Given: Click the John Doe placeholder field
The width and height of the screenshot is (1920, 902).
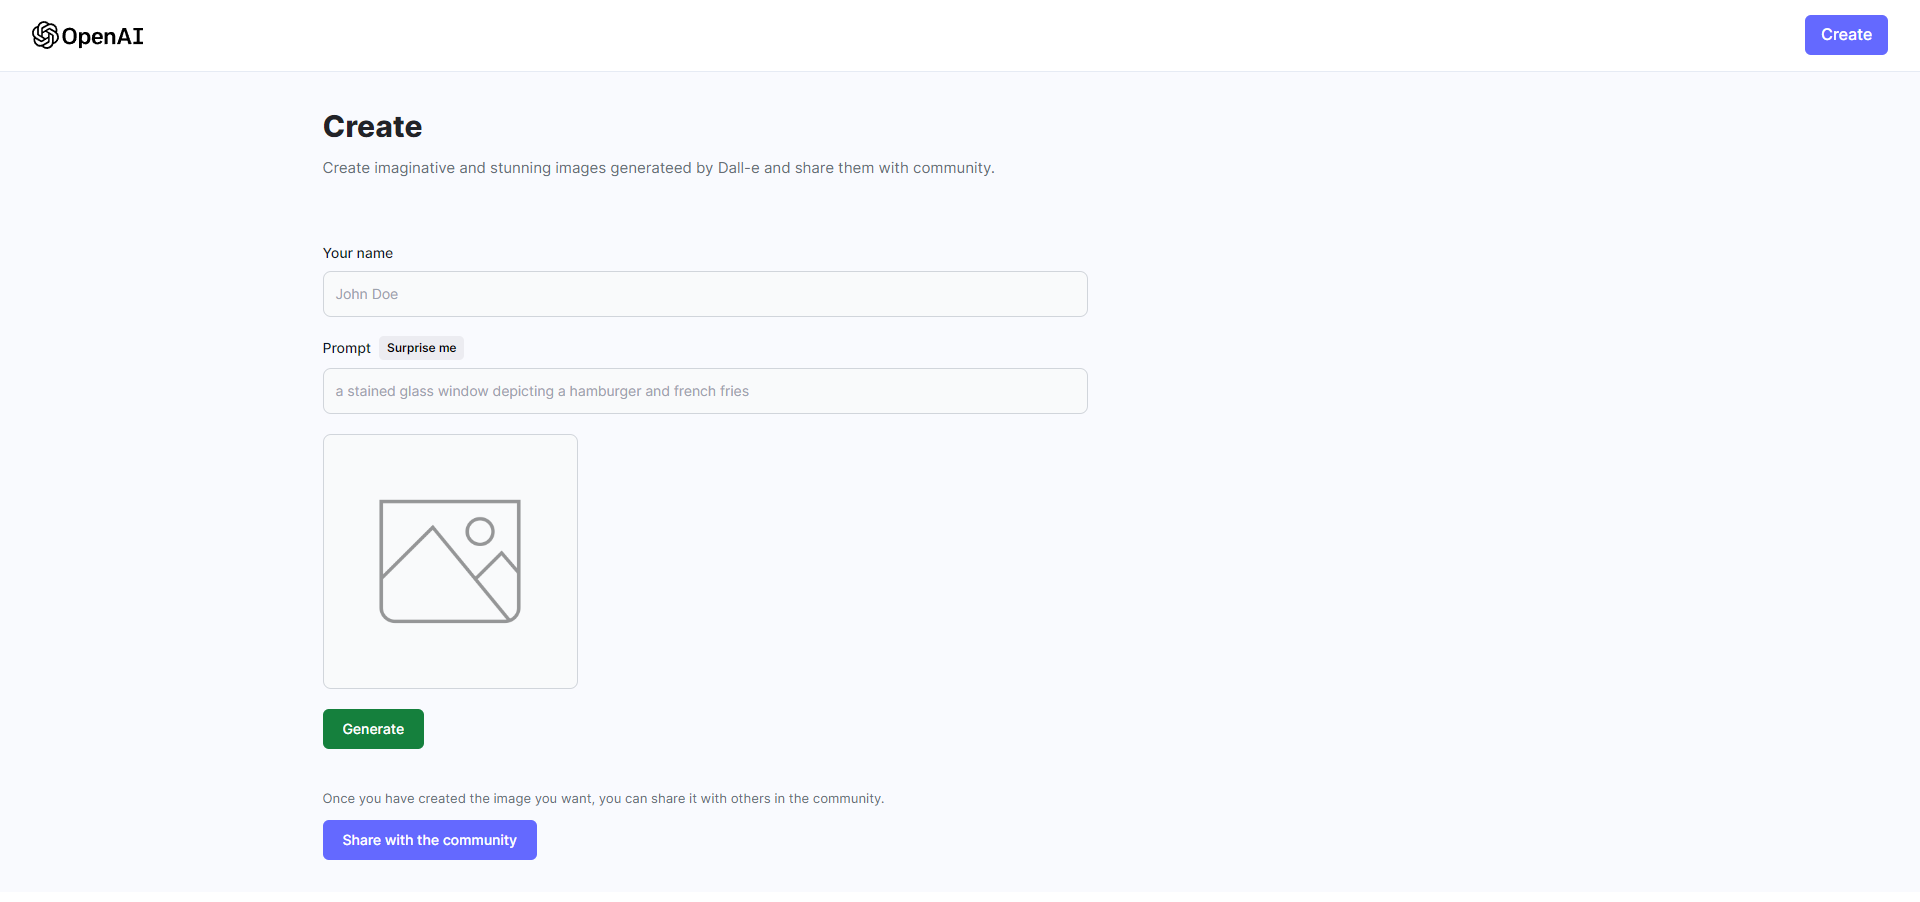Looking at the screenshot, I should point(704,293).
